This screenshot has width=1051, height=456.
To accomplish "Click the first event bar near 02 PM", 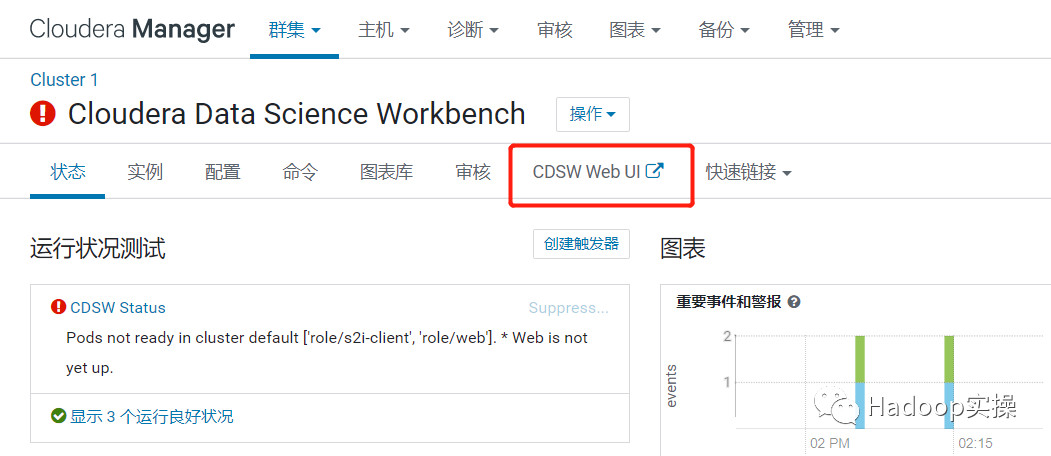I will point(860,382).
